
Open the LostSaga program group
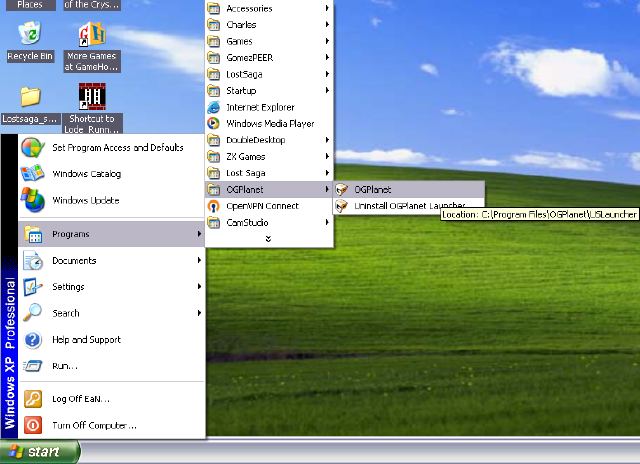[x=269, y=74]
